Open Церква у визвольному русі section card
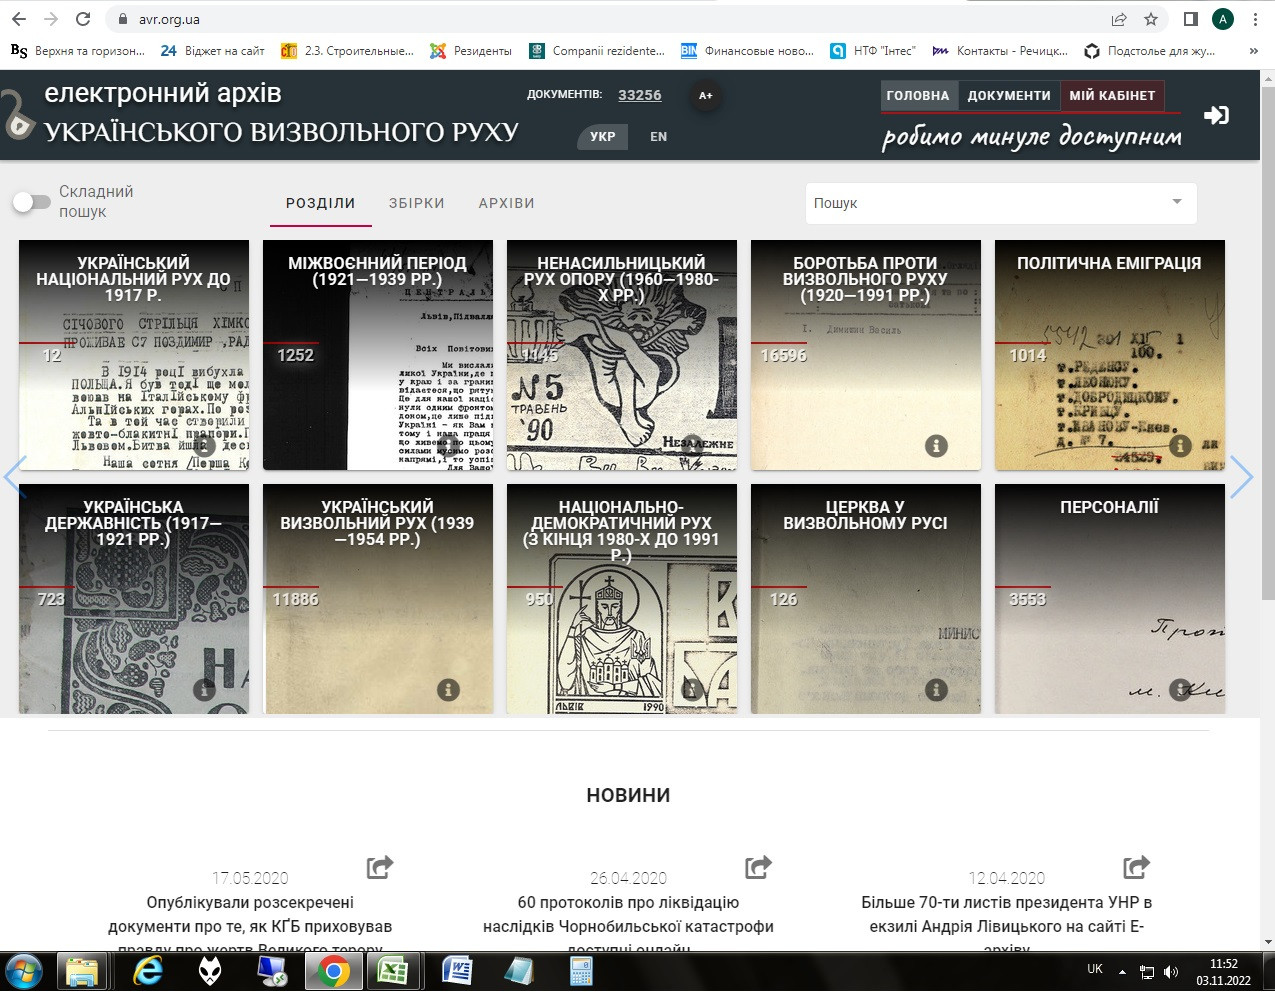Screen dimensions: 1275x995 click(x=866, y=599)
